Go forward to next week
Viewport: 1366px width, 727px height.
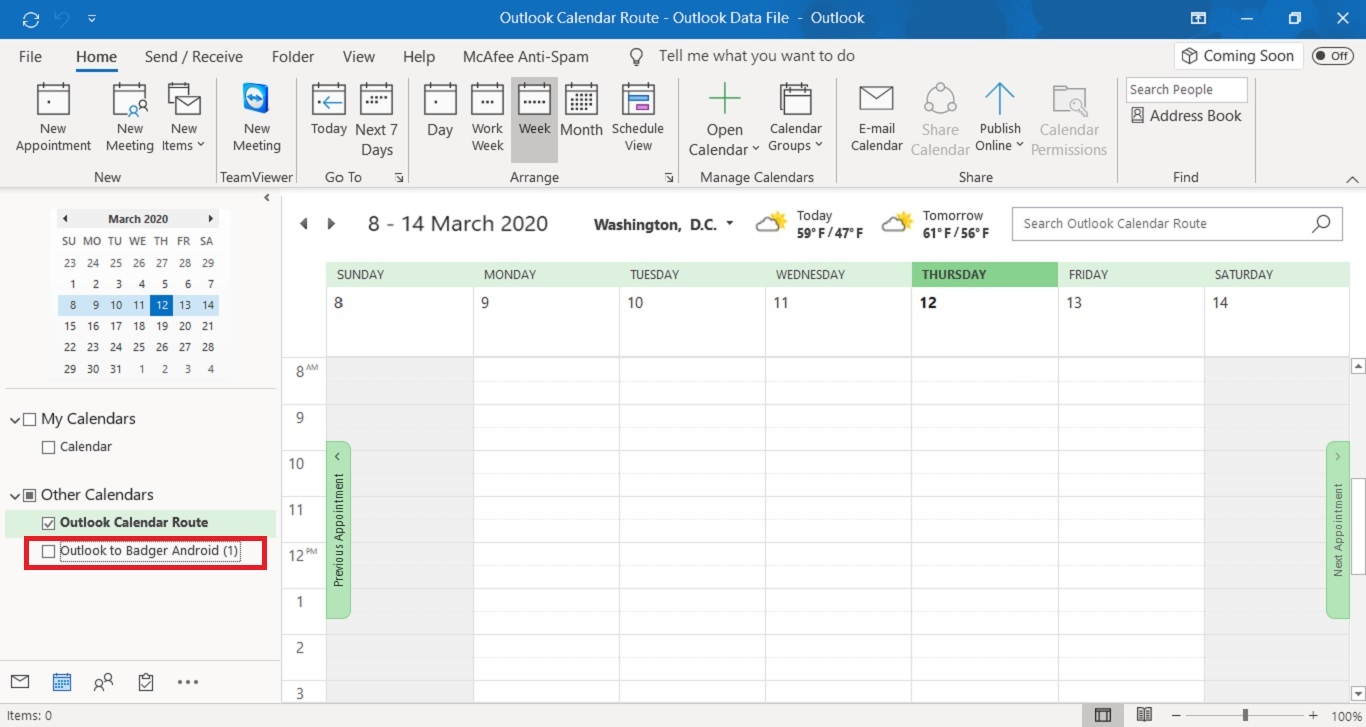tap(331, 224)
